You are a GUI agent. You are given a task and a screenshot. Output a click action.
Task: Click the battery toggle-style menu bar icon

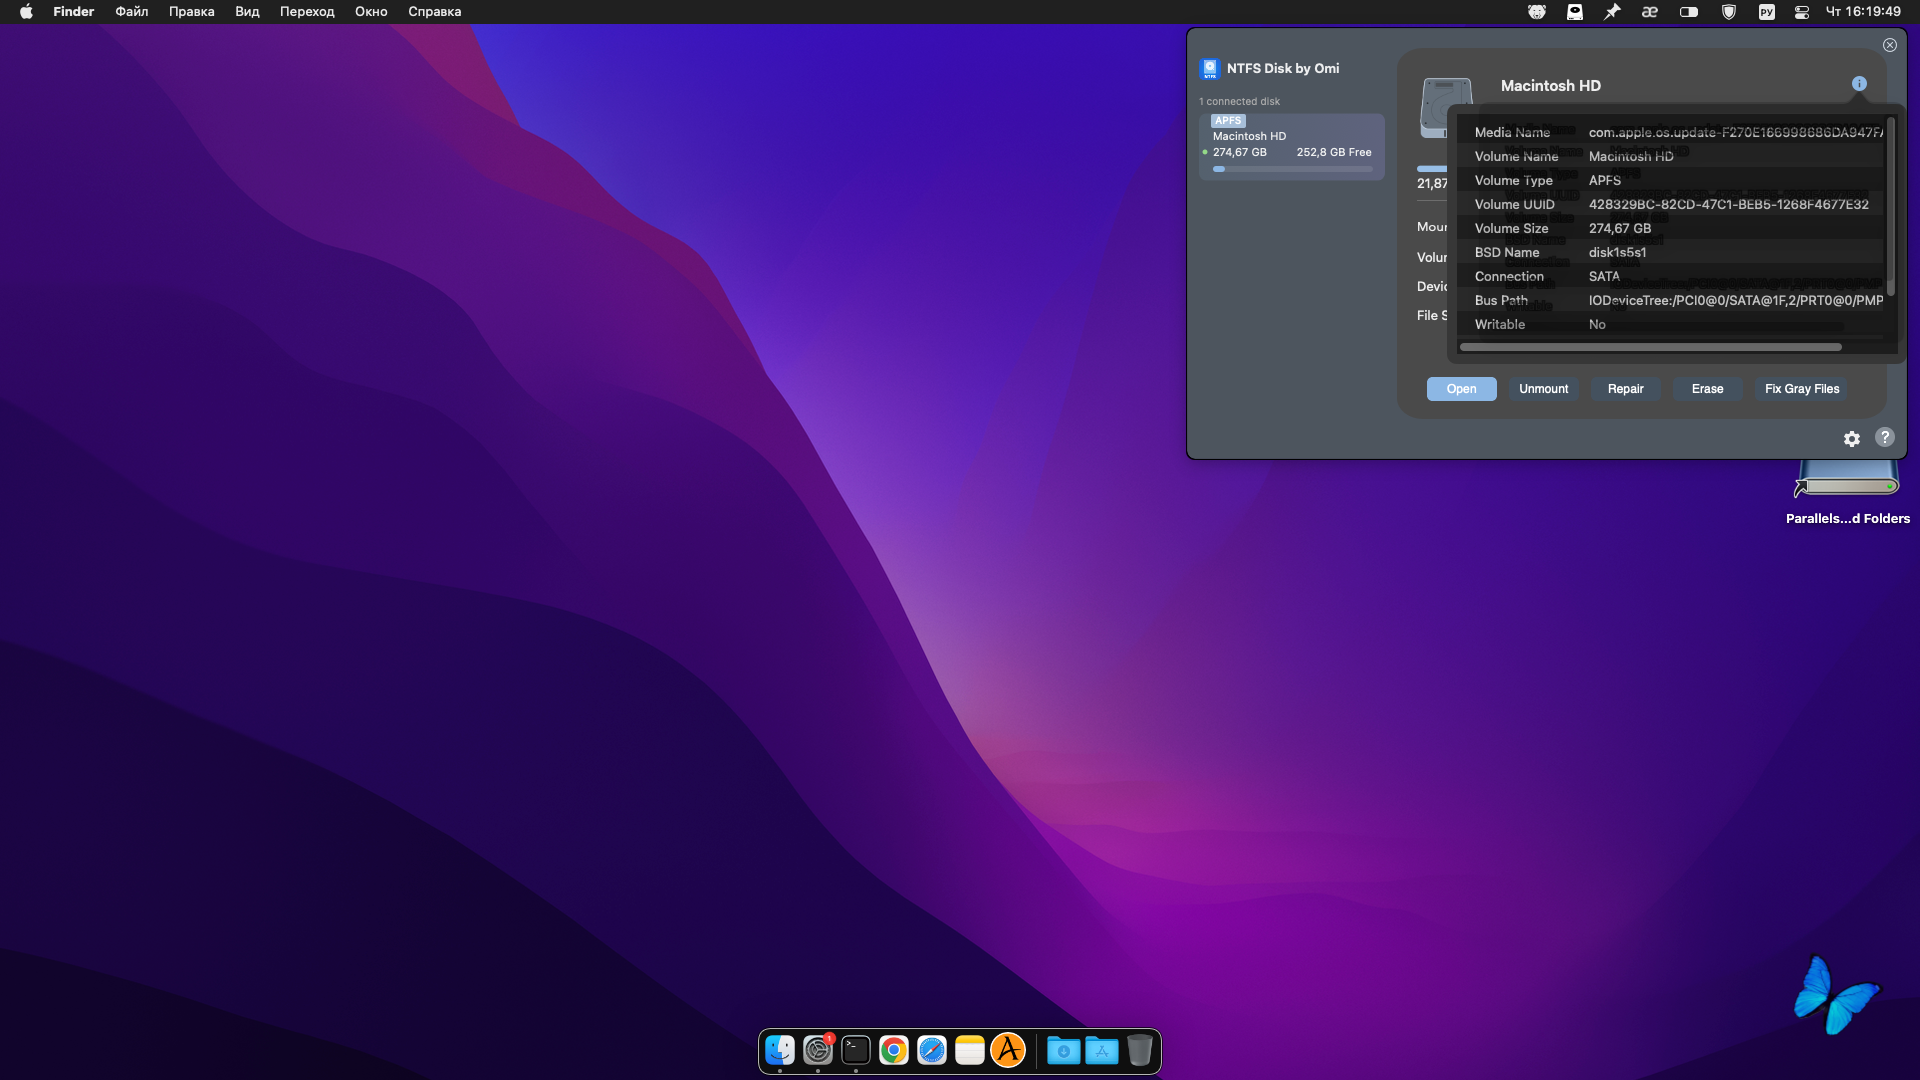coord(1689,12)
